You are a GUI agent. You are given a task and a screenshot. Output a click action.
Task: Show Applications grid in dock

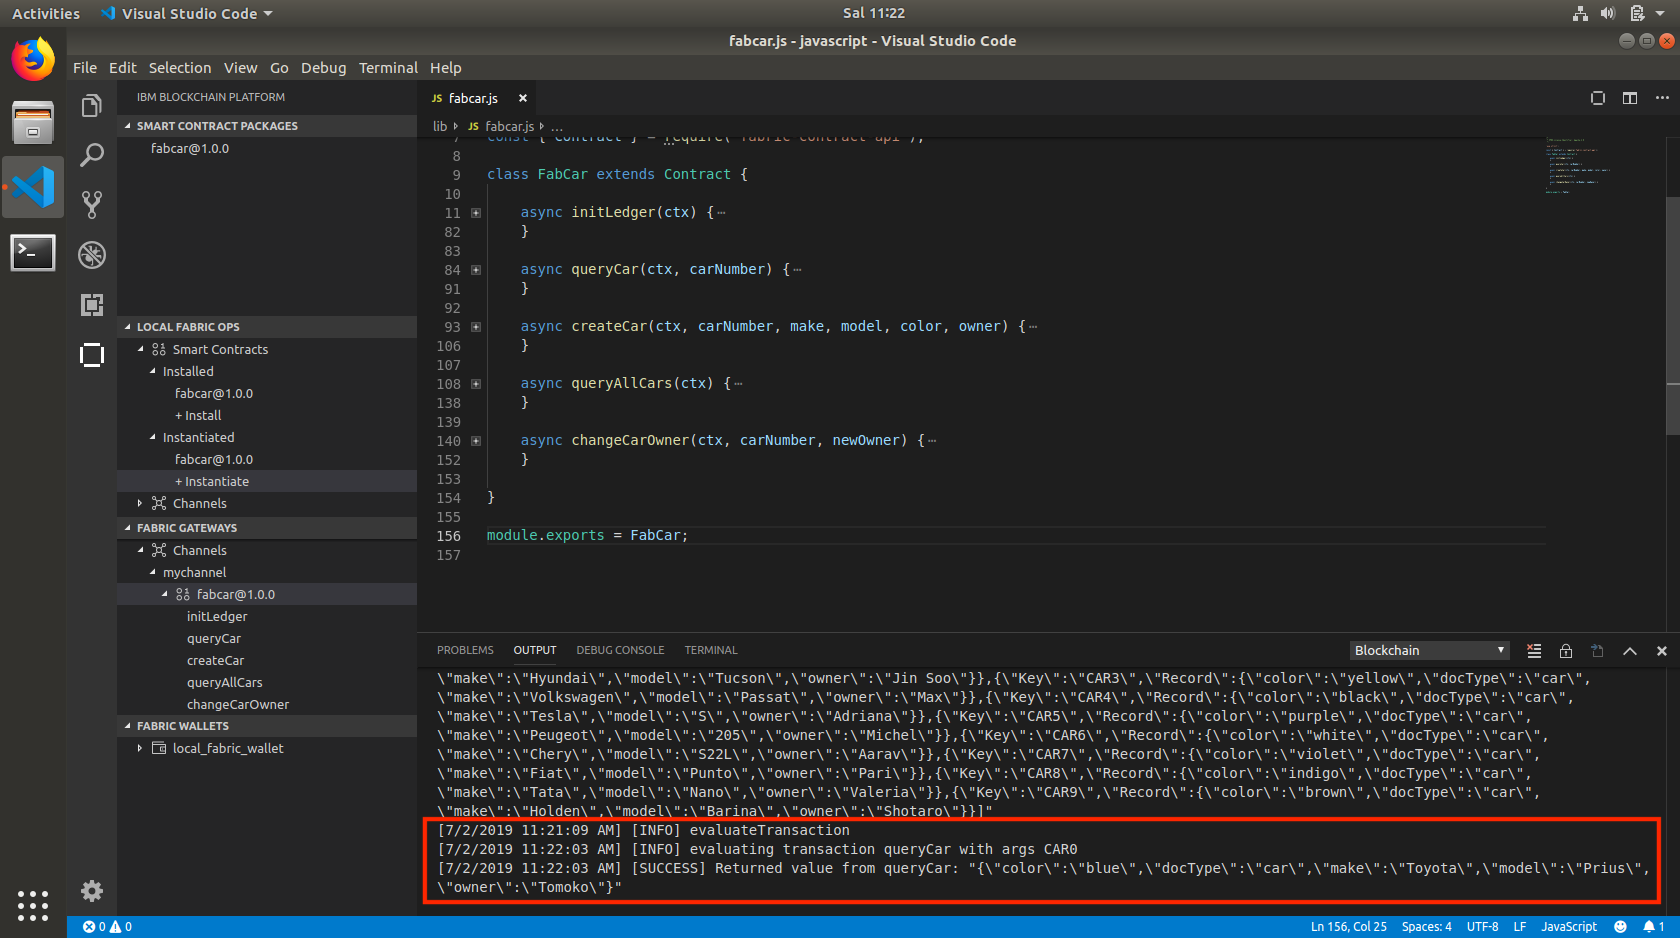pos(33,905)
